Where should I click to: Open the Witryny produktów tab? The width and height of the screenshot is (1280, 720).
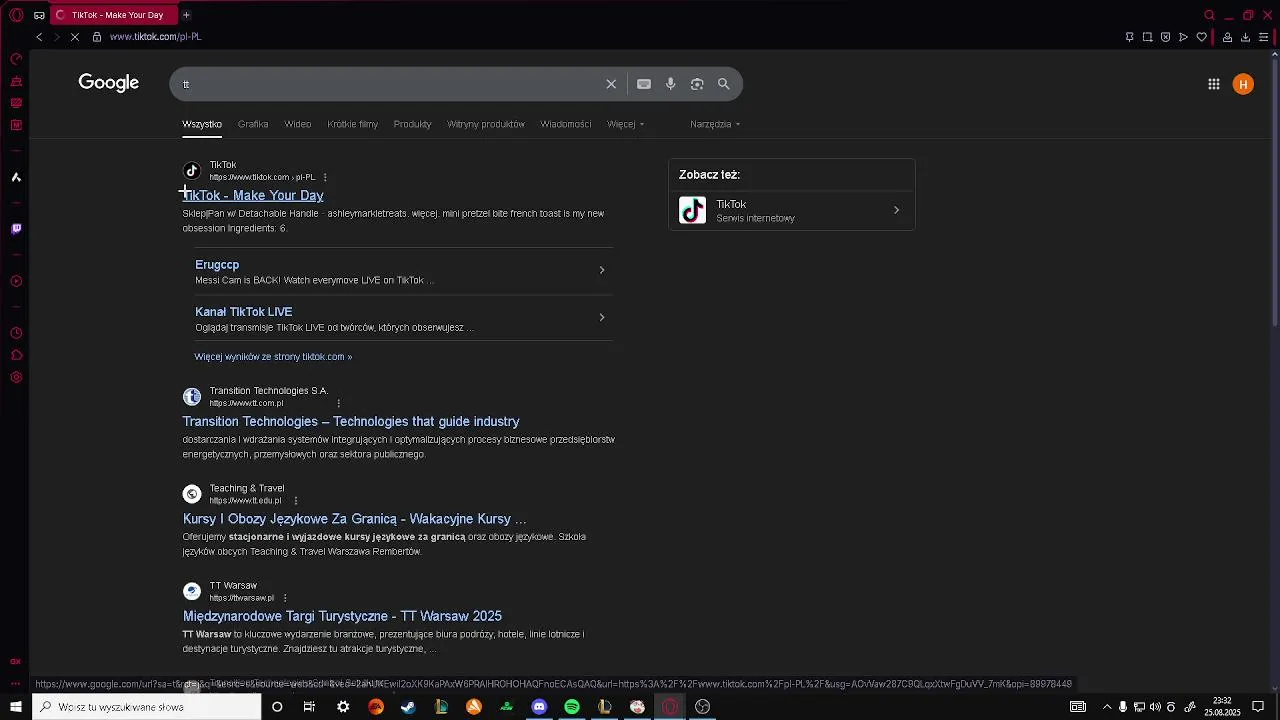pyautogui.click(x=486, y=124)
